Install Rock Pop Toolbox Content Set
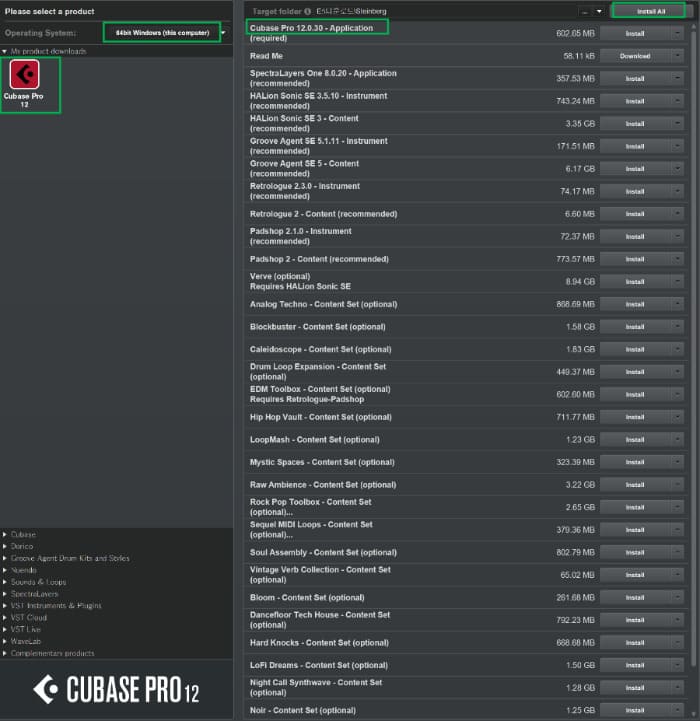Image resolution: width=700 pixels, height=721 pixels. coord(635,507)
